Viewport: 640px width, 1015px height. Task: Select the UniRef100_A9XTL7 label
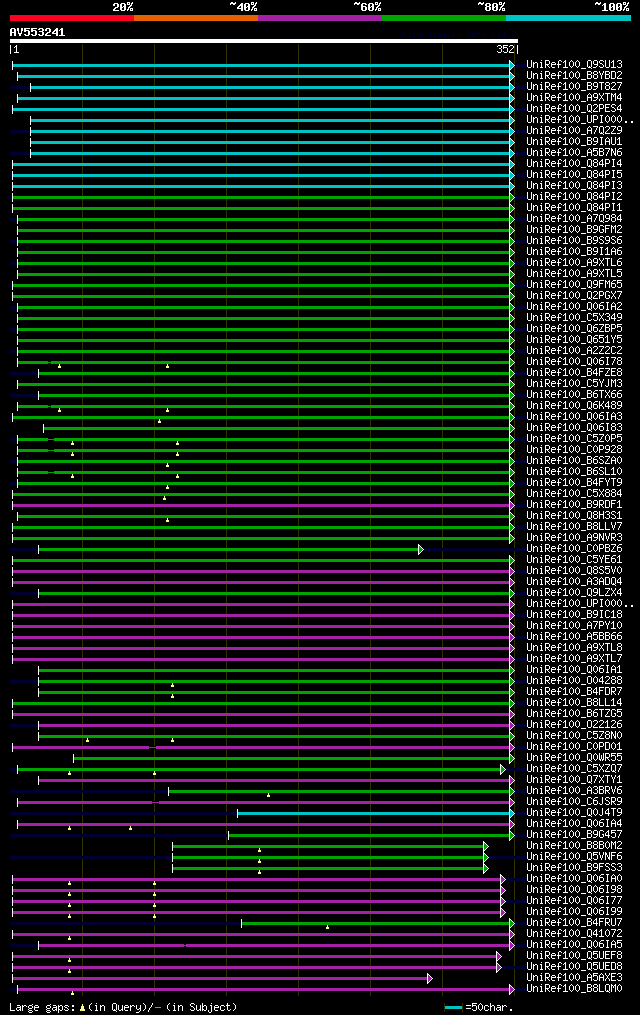click(574, 659)
